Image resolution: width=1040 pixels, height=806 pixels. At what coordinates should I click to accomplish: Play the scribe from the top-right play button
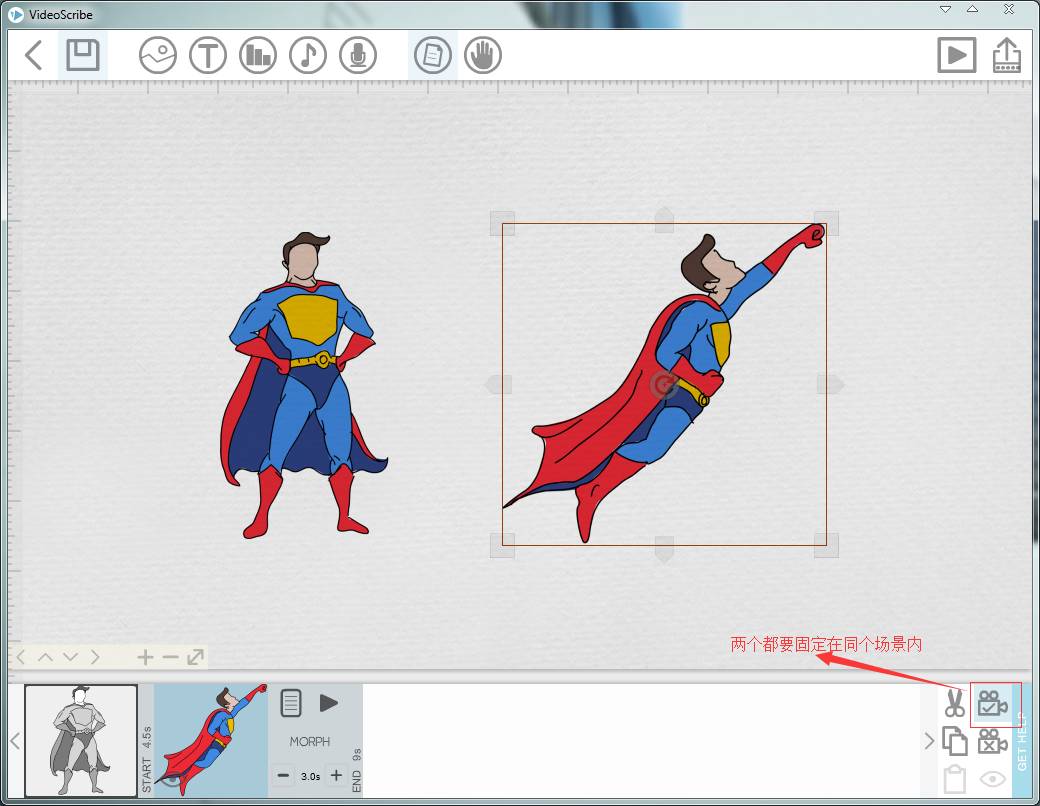956,55
